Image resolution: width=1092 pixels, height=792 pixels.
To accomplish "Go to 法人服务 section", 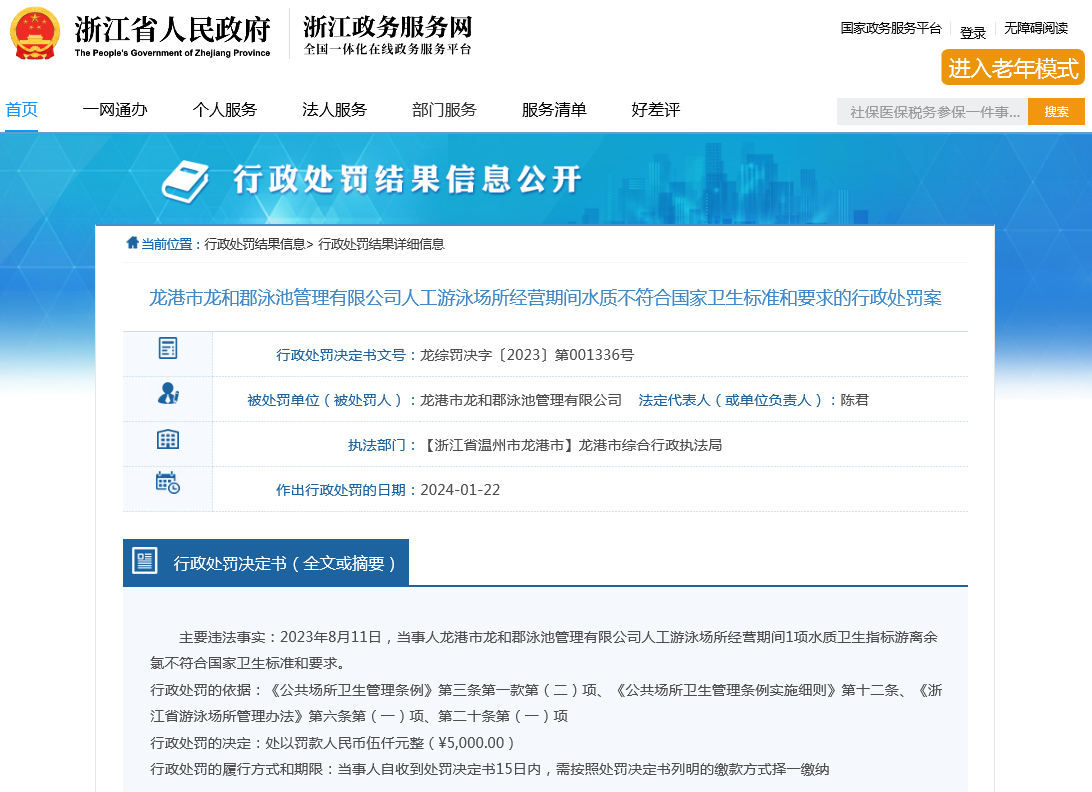I will (334, 109).
